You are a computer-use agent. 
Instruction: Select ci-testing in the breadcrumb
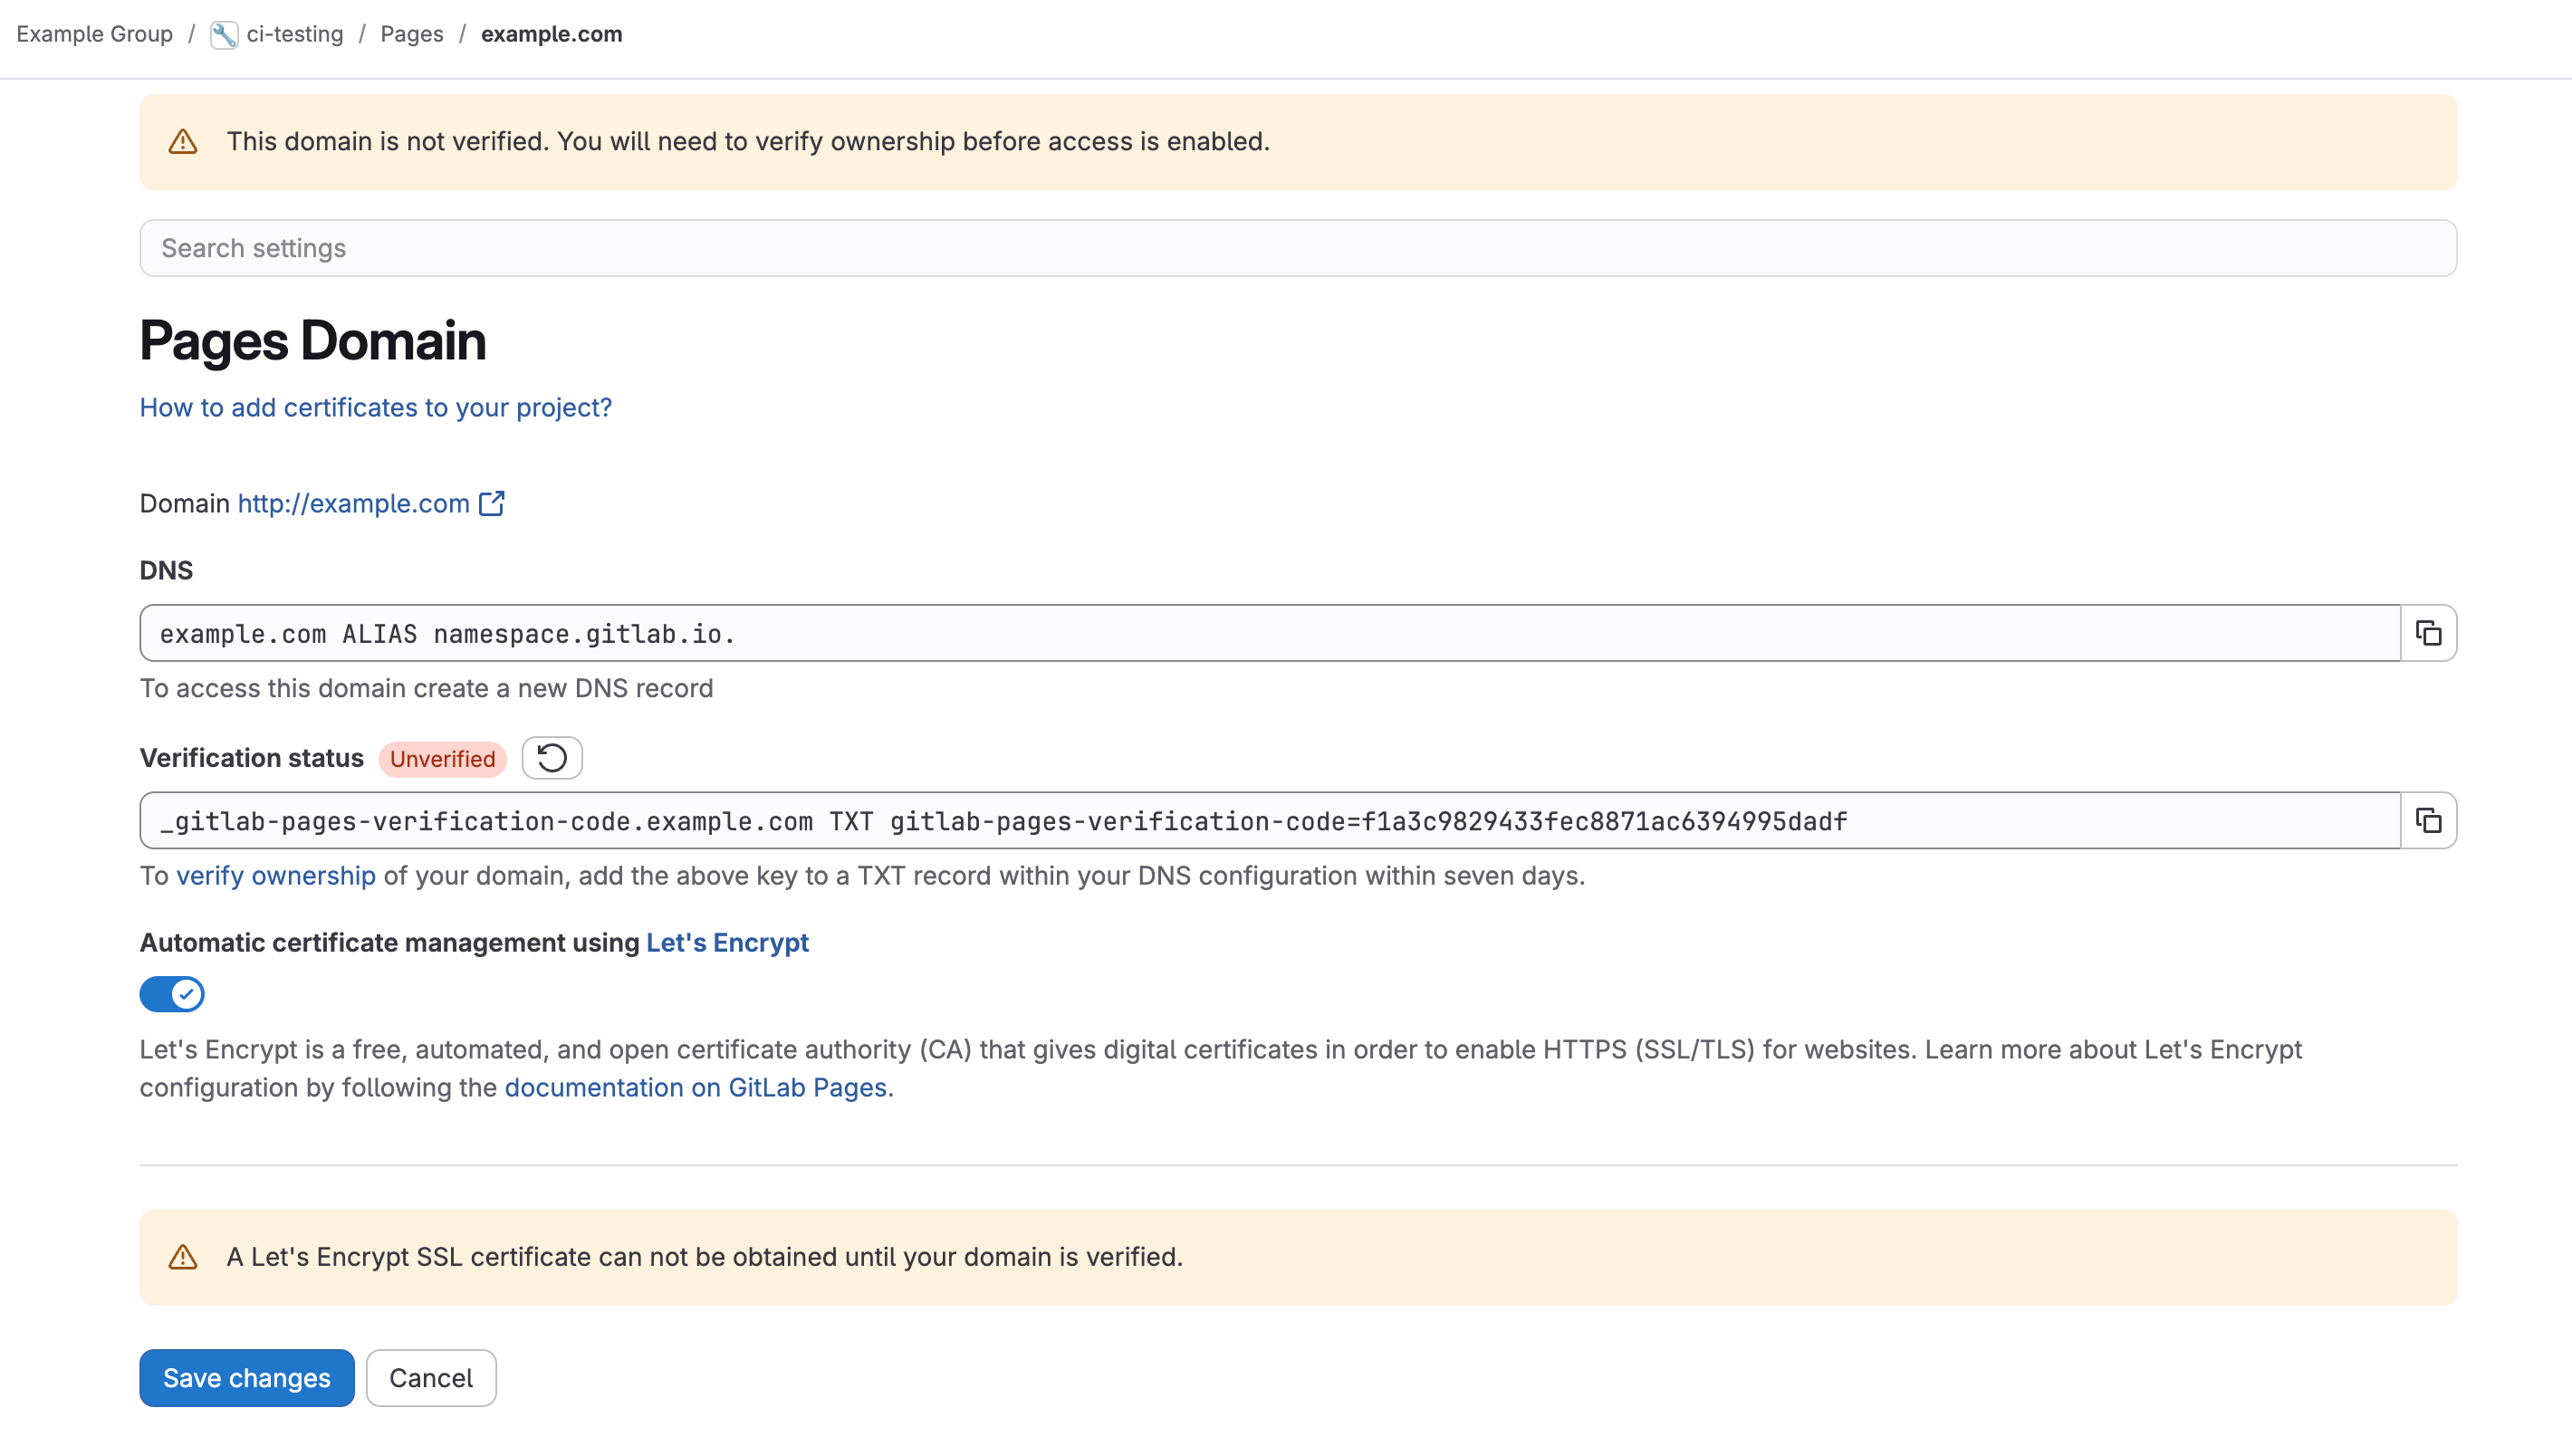[x=294, y=33]
